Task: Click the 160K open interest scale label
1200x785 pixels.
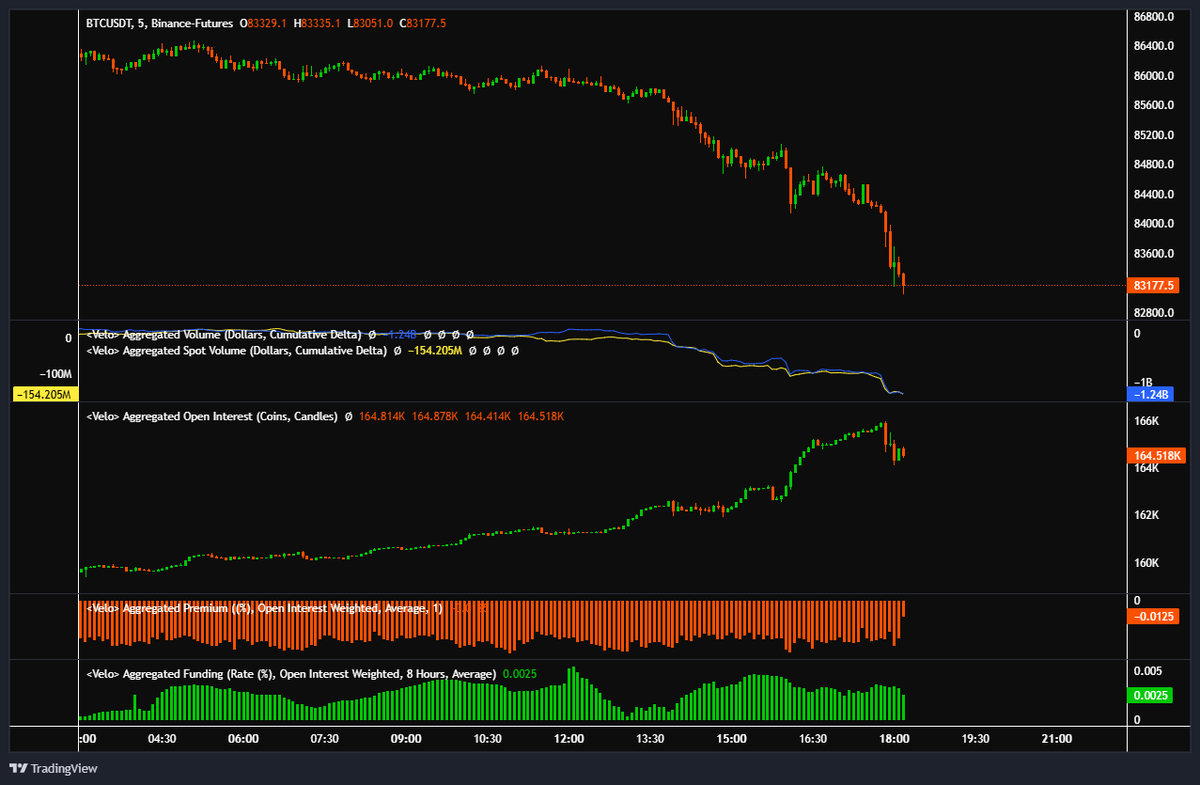Action: [x=1146, y=563]
